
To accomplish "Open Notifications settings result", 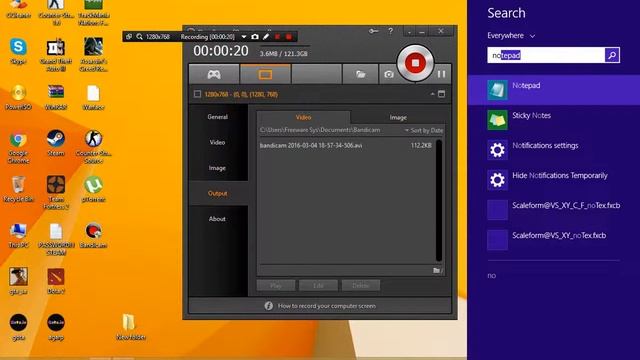I will coord(554,149).
